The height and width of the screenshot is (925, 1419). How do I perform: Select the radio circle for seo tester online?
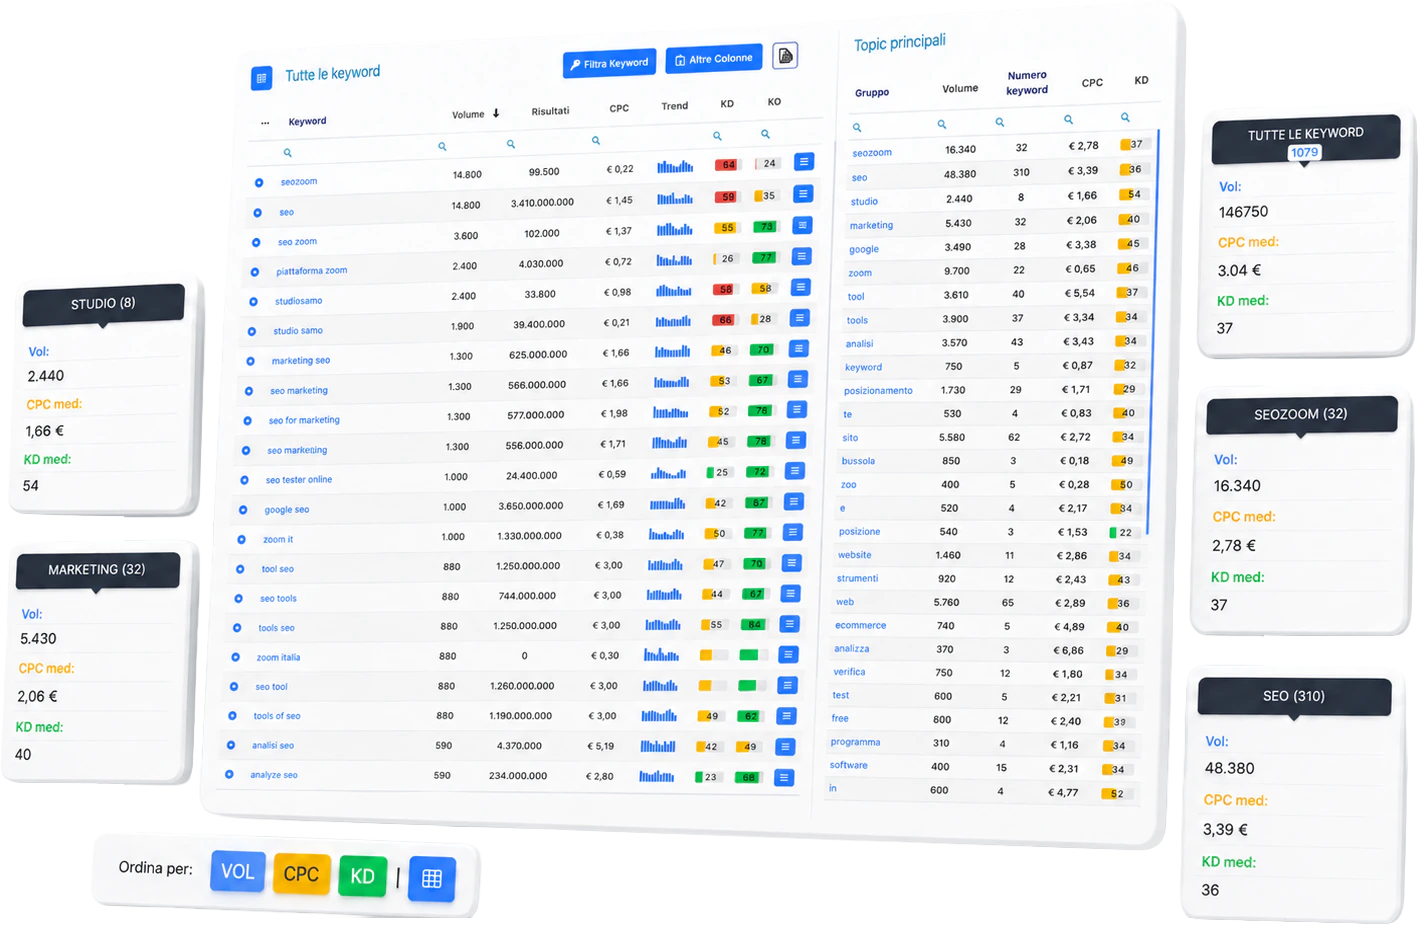click(x=244, y=480)
